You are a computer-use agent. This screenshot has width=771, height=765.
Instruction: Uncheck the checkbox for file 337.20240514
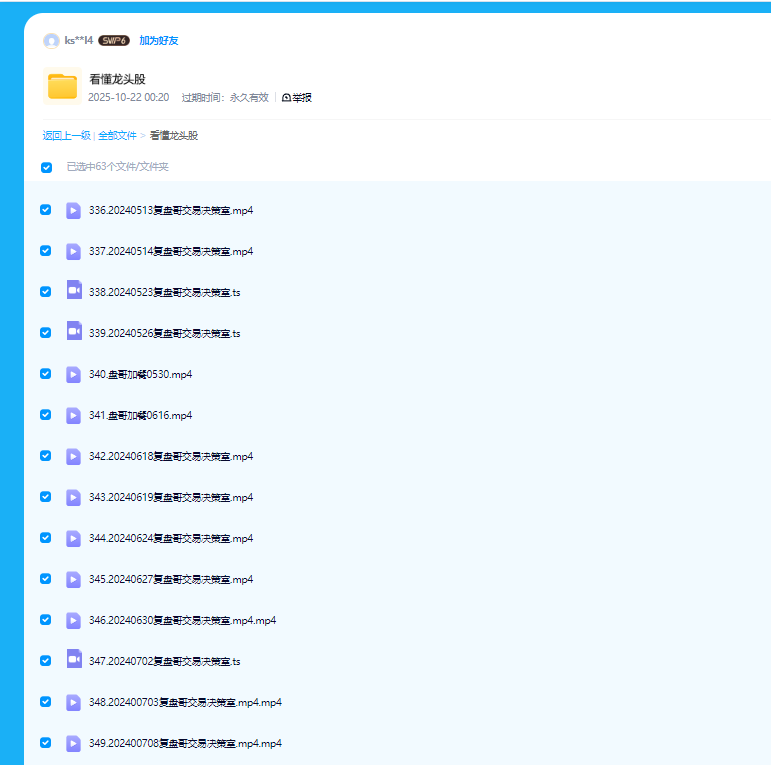[x=45, y=251]
